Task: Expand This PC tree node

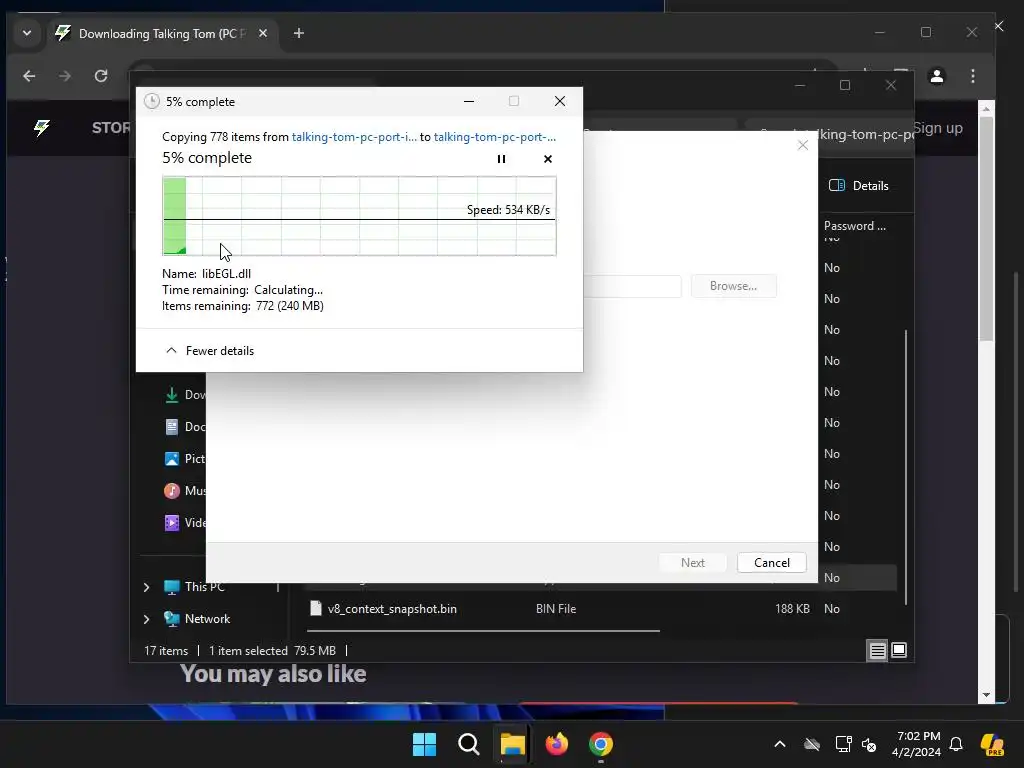Action: pyautogui.click(x=146, y=587)
